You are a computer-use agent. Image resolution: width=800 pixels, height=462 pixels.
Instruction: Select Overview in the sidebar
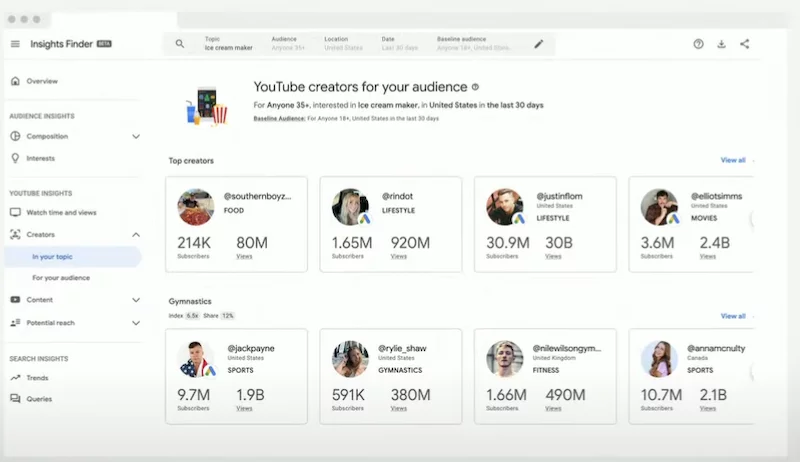[42, 81]
